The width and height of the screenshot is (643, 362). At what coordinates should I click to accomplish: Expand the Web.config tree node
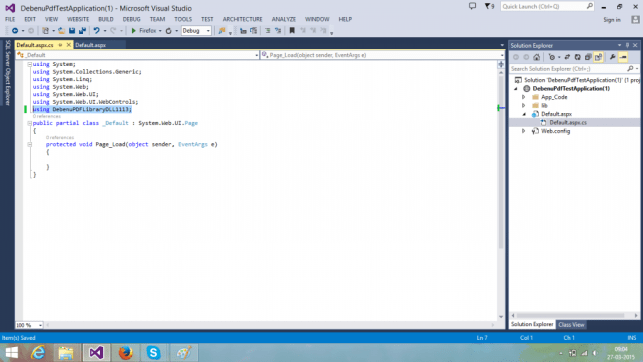(x=524, y=131)
